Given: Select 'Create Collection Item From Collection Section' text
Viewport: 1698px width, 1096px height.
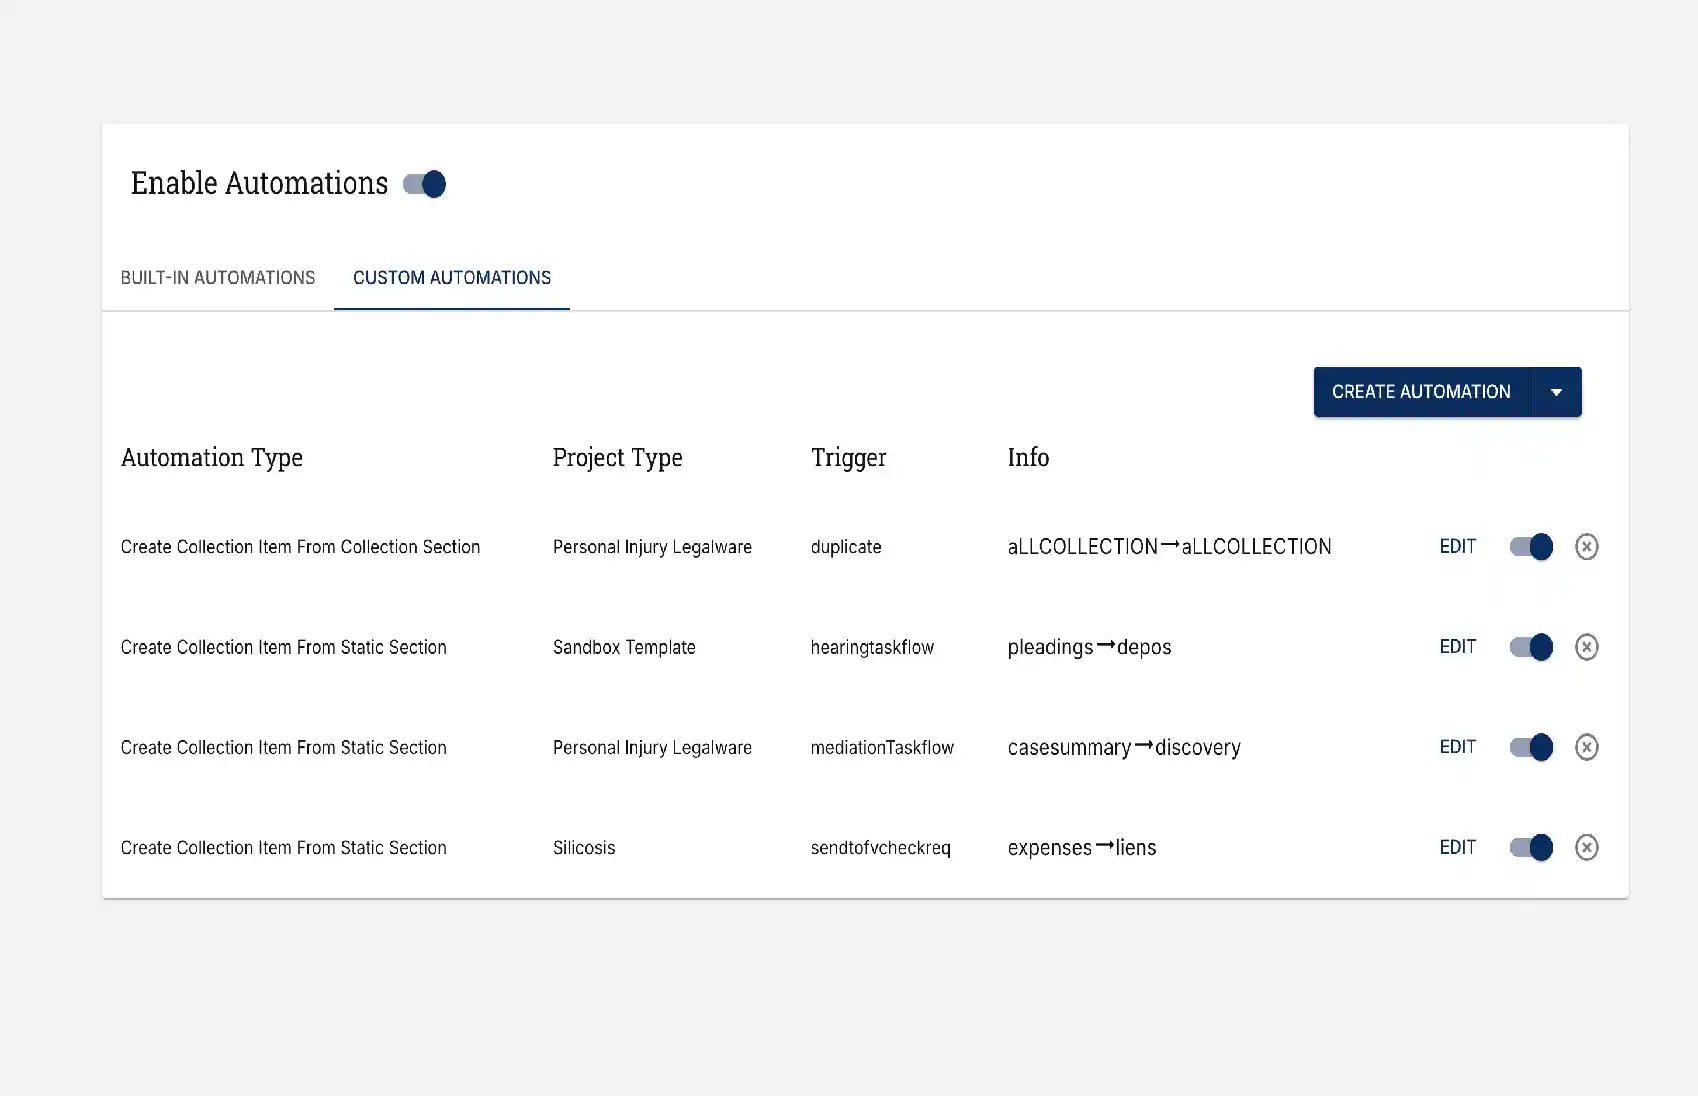Looking at the screenshot, I should tap(300, 547).
